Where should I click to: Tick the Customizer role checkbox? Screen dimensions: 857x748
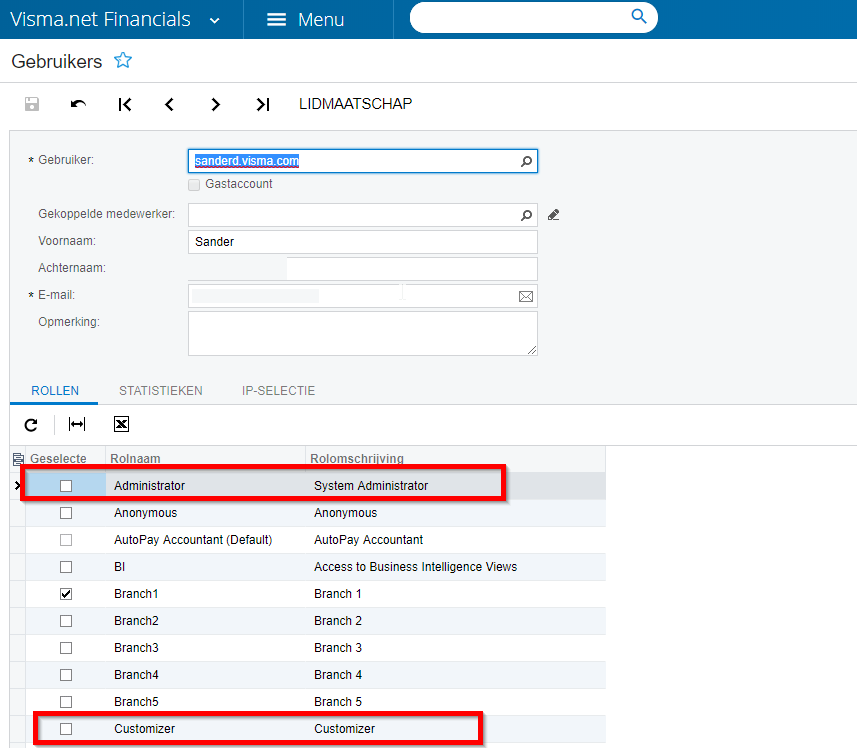pyautogui.click(x=66, y=729)
